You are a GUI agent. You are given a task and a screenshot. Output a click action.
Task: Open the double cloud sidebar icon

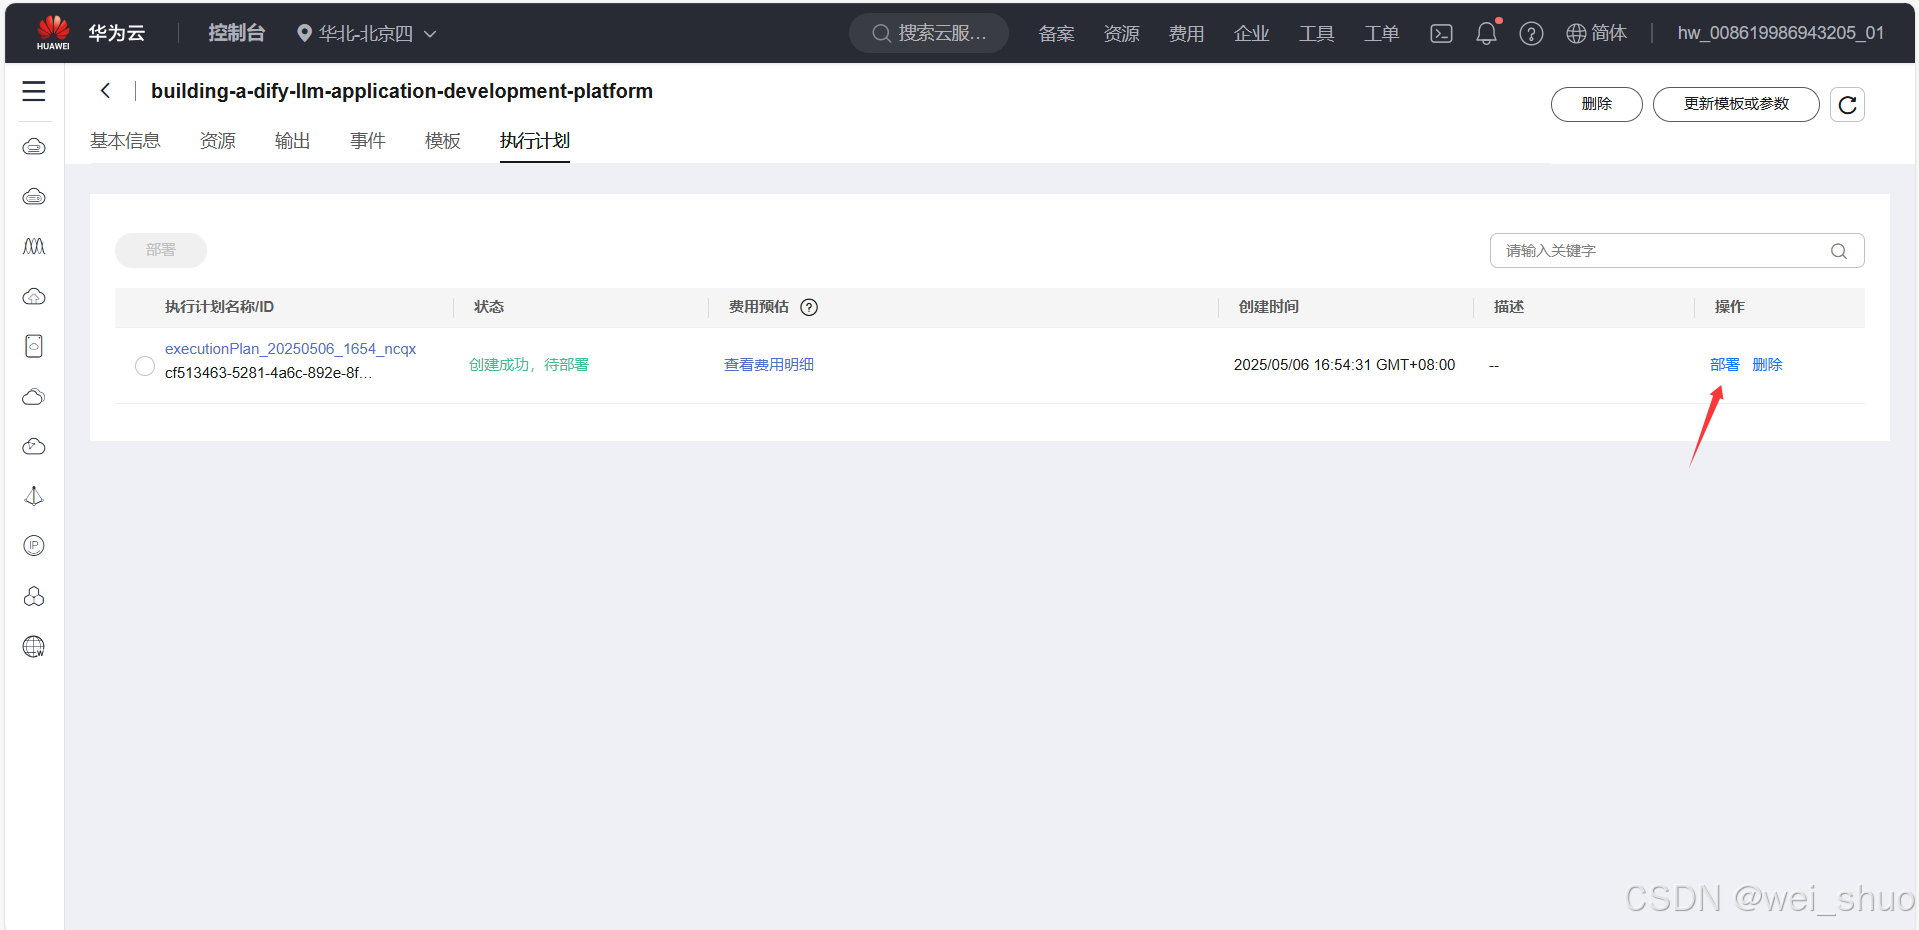tap(34, 397)
